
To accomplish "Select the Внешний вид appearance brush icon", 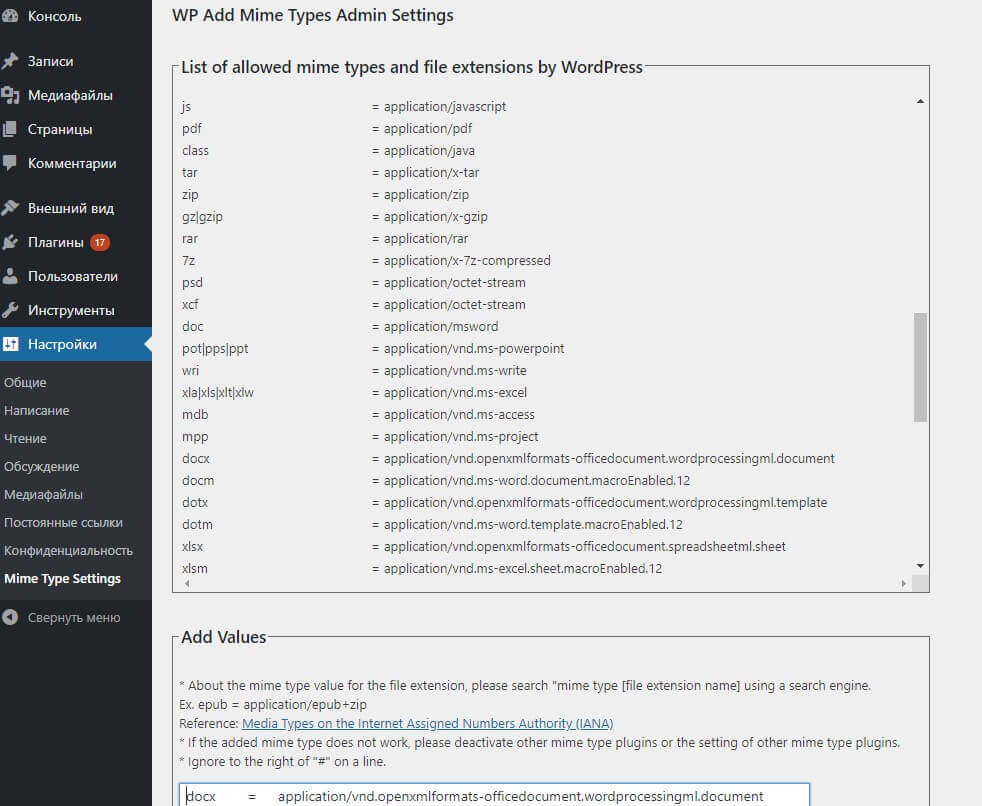I will [13, 207].
